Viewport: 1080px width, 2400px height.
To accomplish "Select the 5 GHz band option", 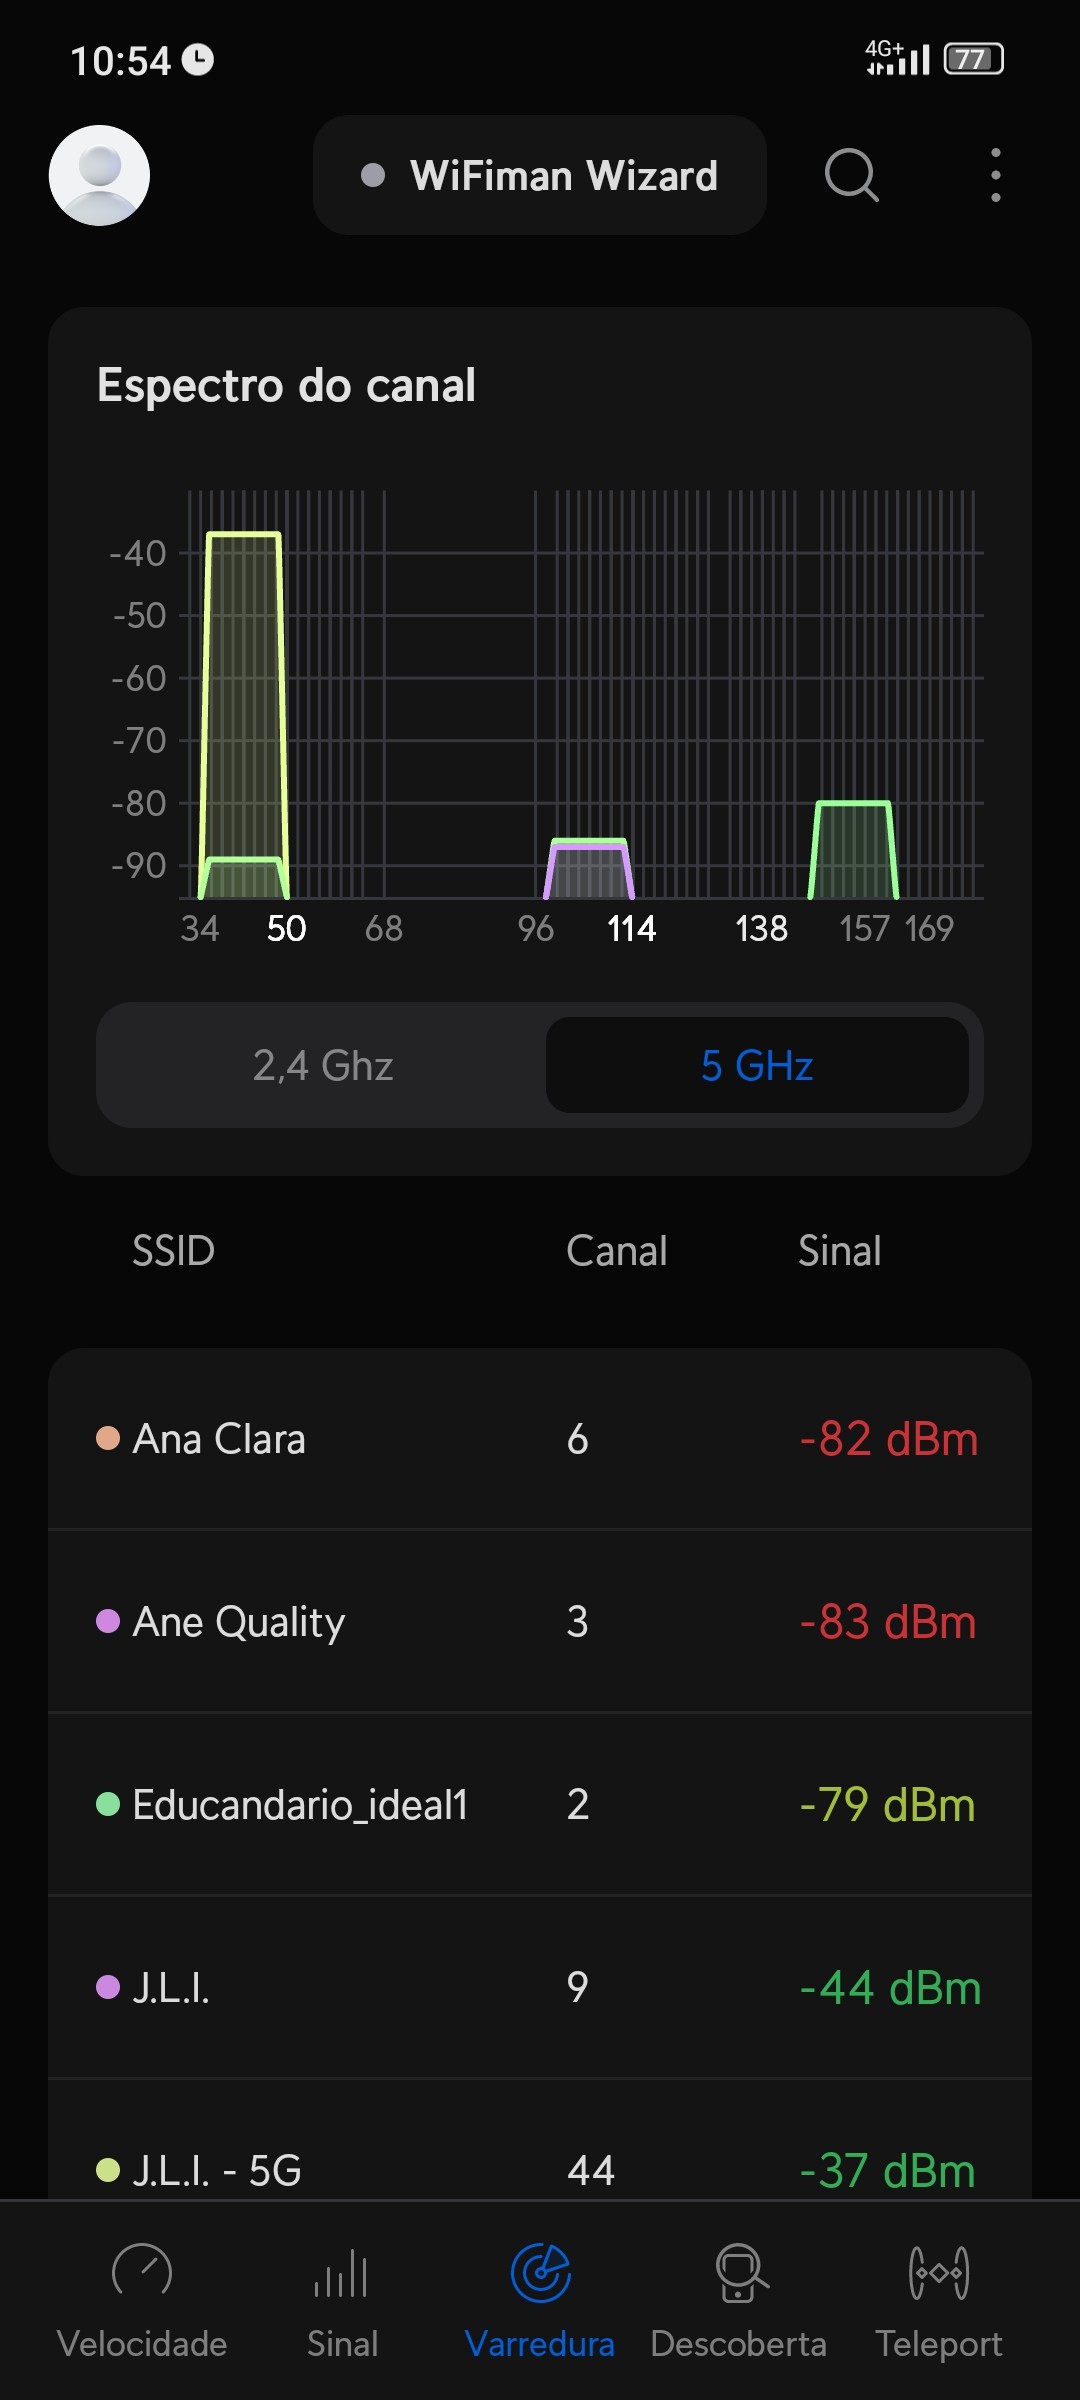I will 757,1065.
